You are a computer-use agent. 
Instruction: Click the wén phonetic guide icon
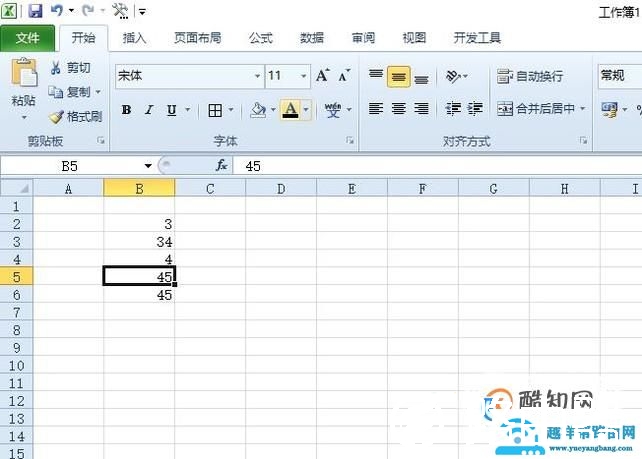point(332,110)
